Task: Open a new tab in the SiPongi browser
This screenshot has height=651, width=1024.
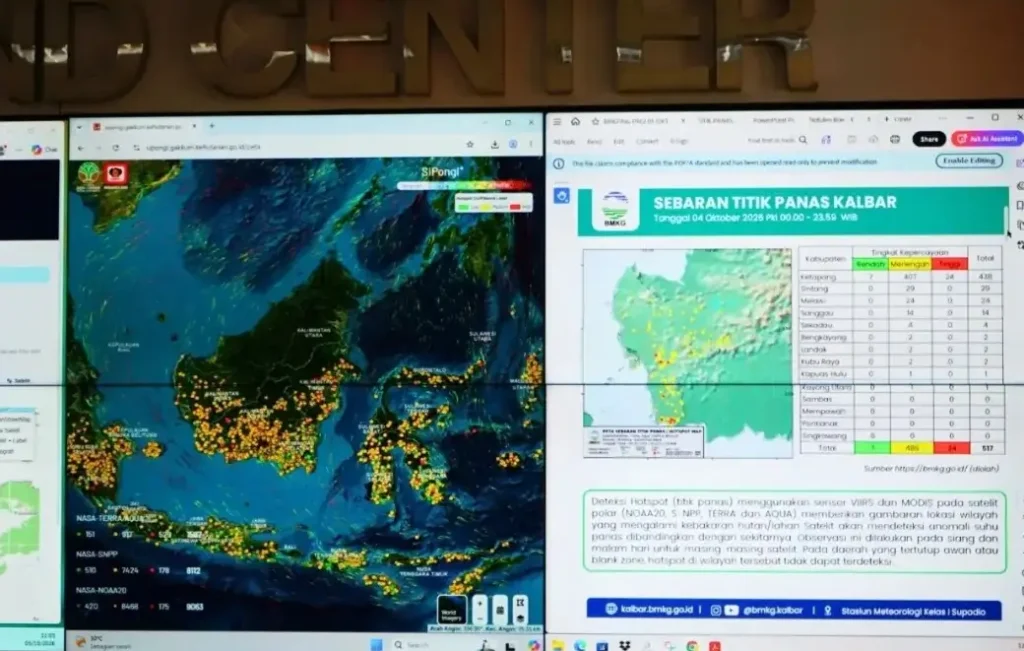Action: pos(212,126)
